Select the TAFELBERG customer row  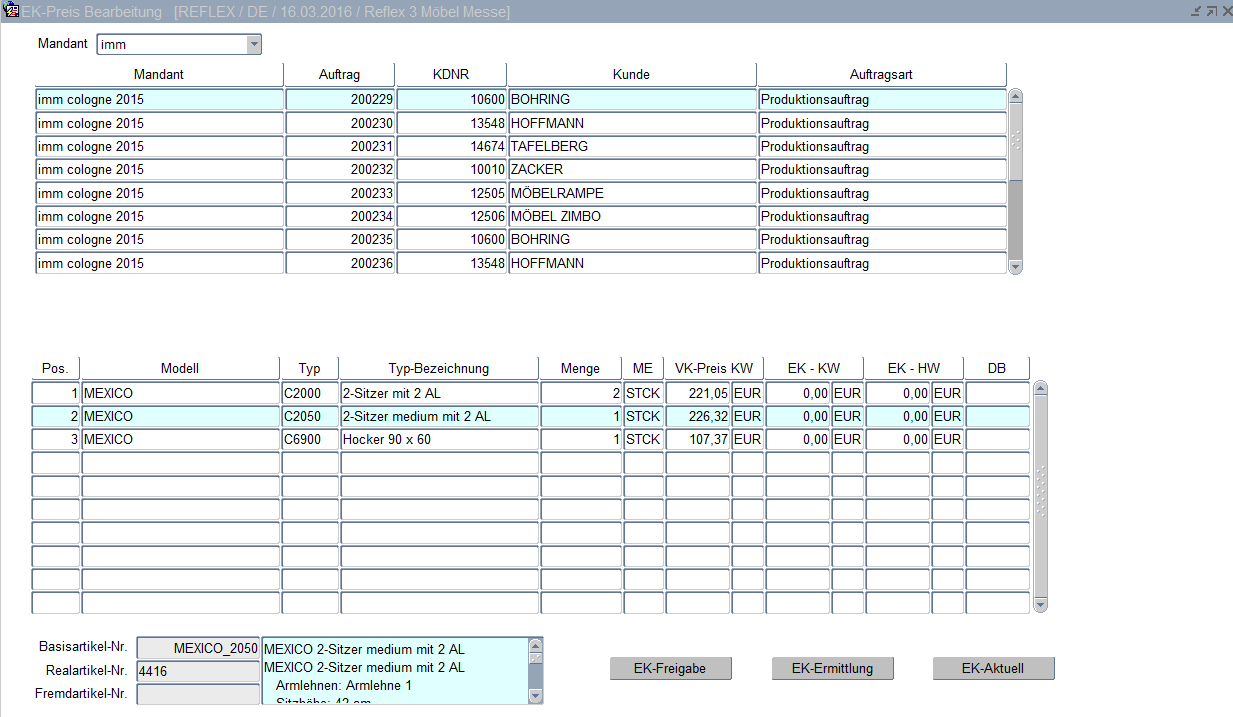coord(631,147)
